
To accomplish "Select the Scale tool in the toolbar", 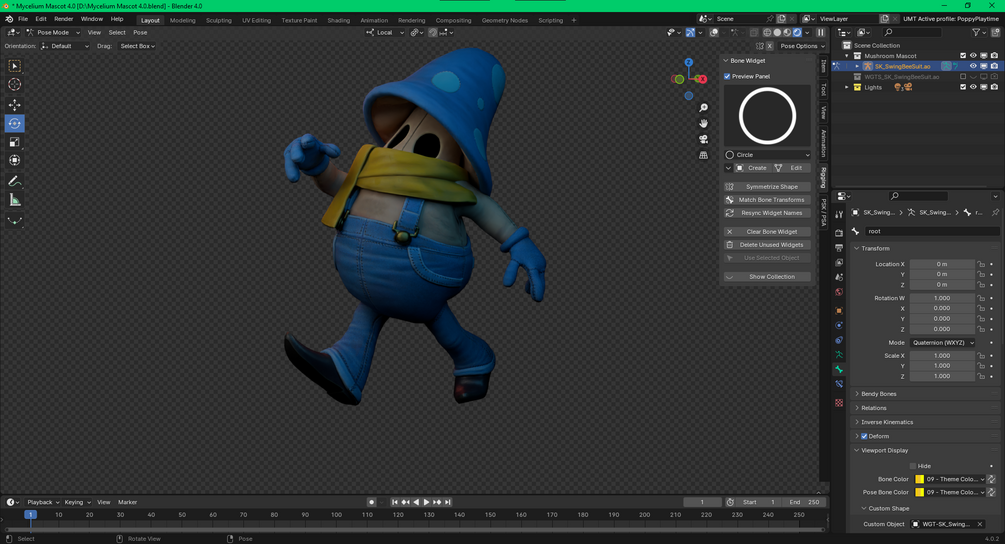I will [x=15, y=142].
